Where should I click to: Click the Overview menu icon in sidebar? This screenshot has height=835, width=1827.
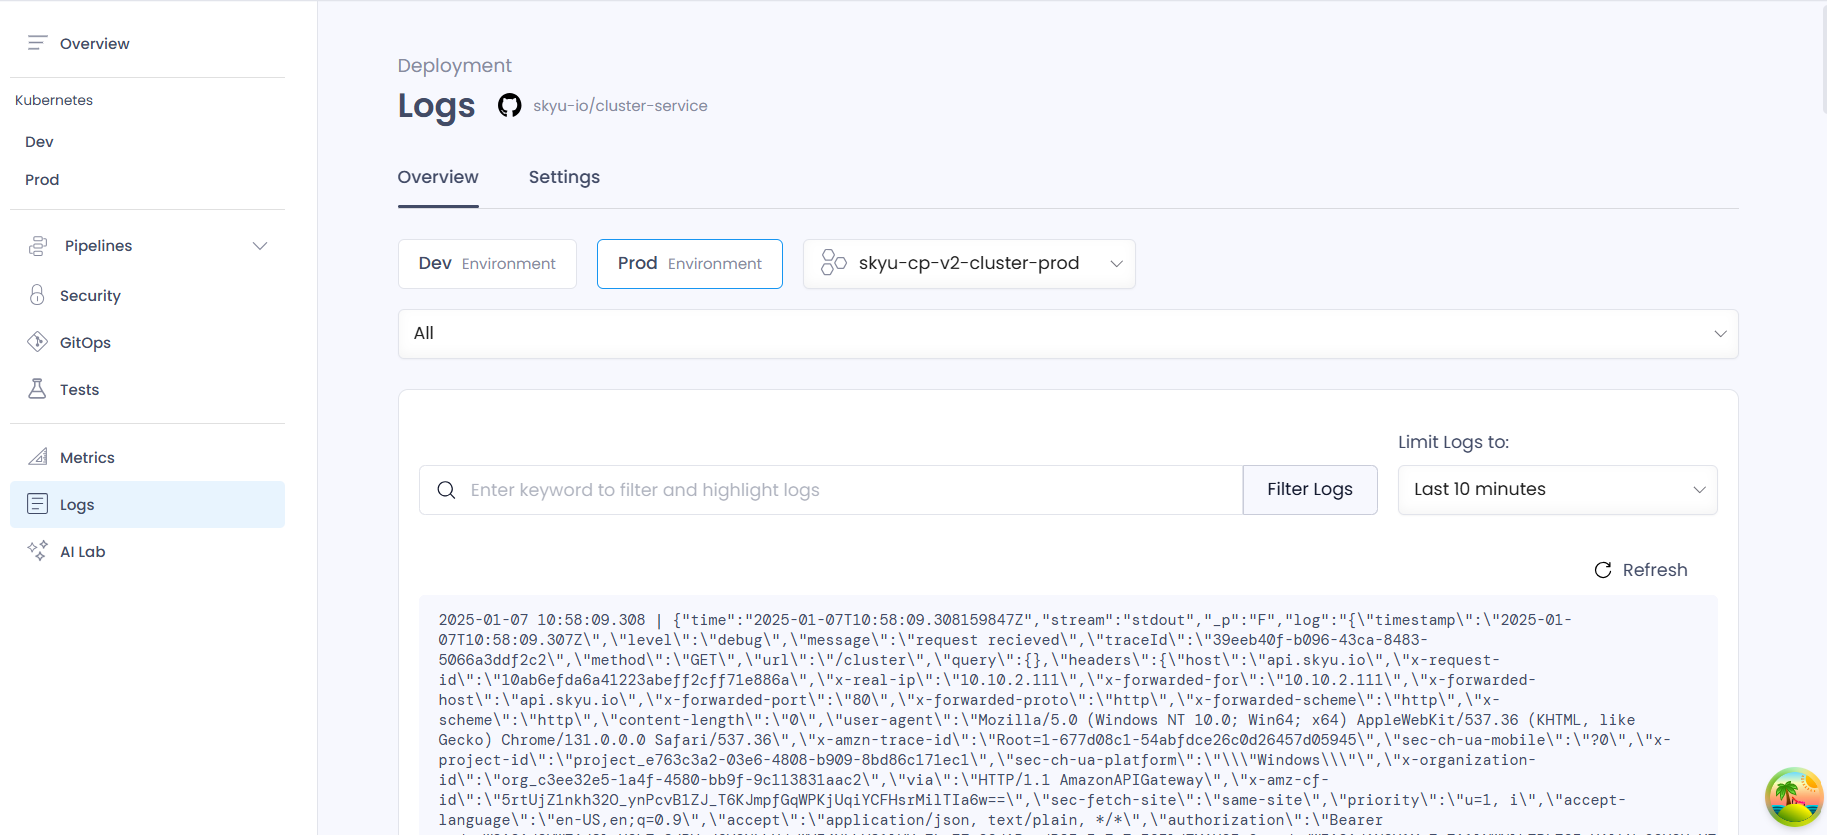pyautogui.click(x=37, y=43)
